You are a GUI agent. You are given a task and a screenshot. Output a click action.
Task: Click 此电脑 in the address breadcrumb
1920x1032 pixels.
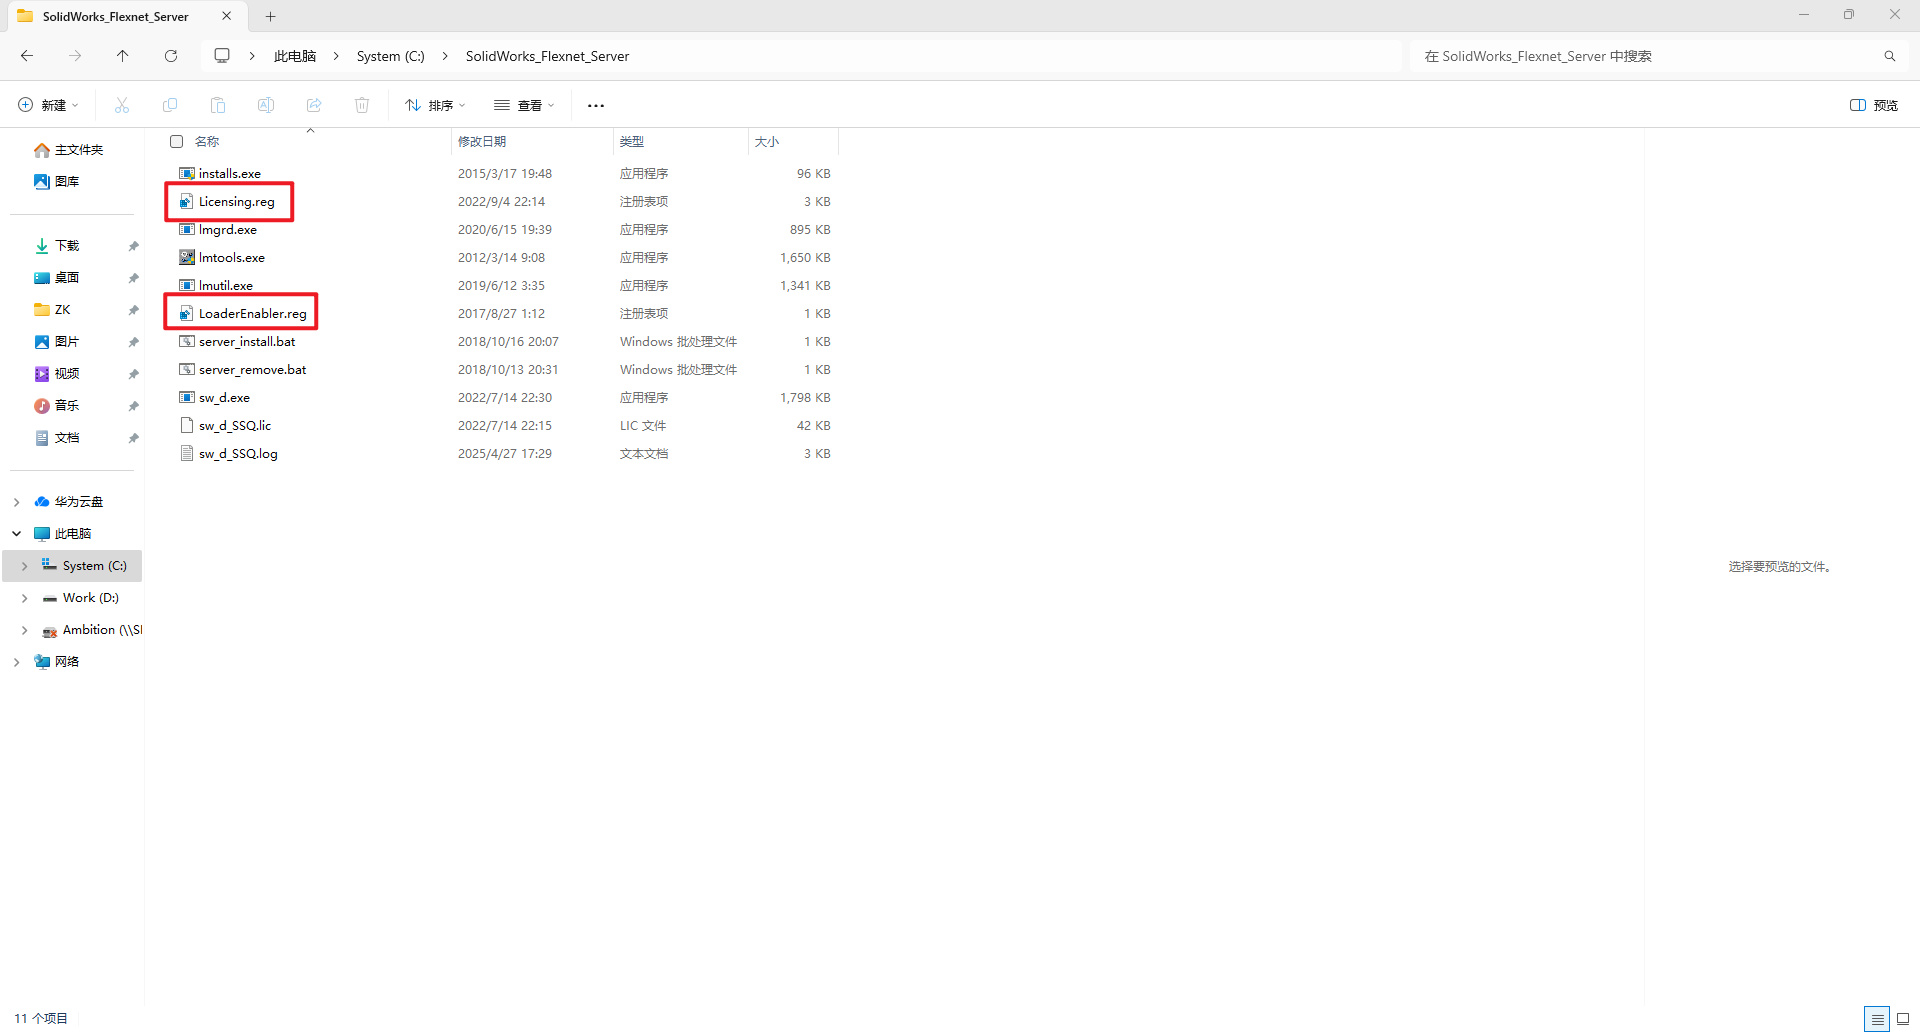(295, 56)
